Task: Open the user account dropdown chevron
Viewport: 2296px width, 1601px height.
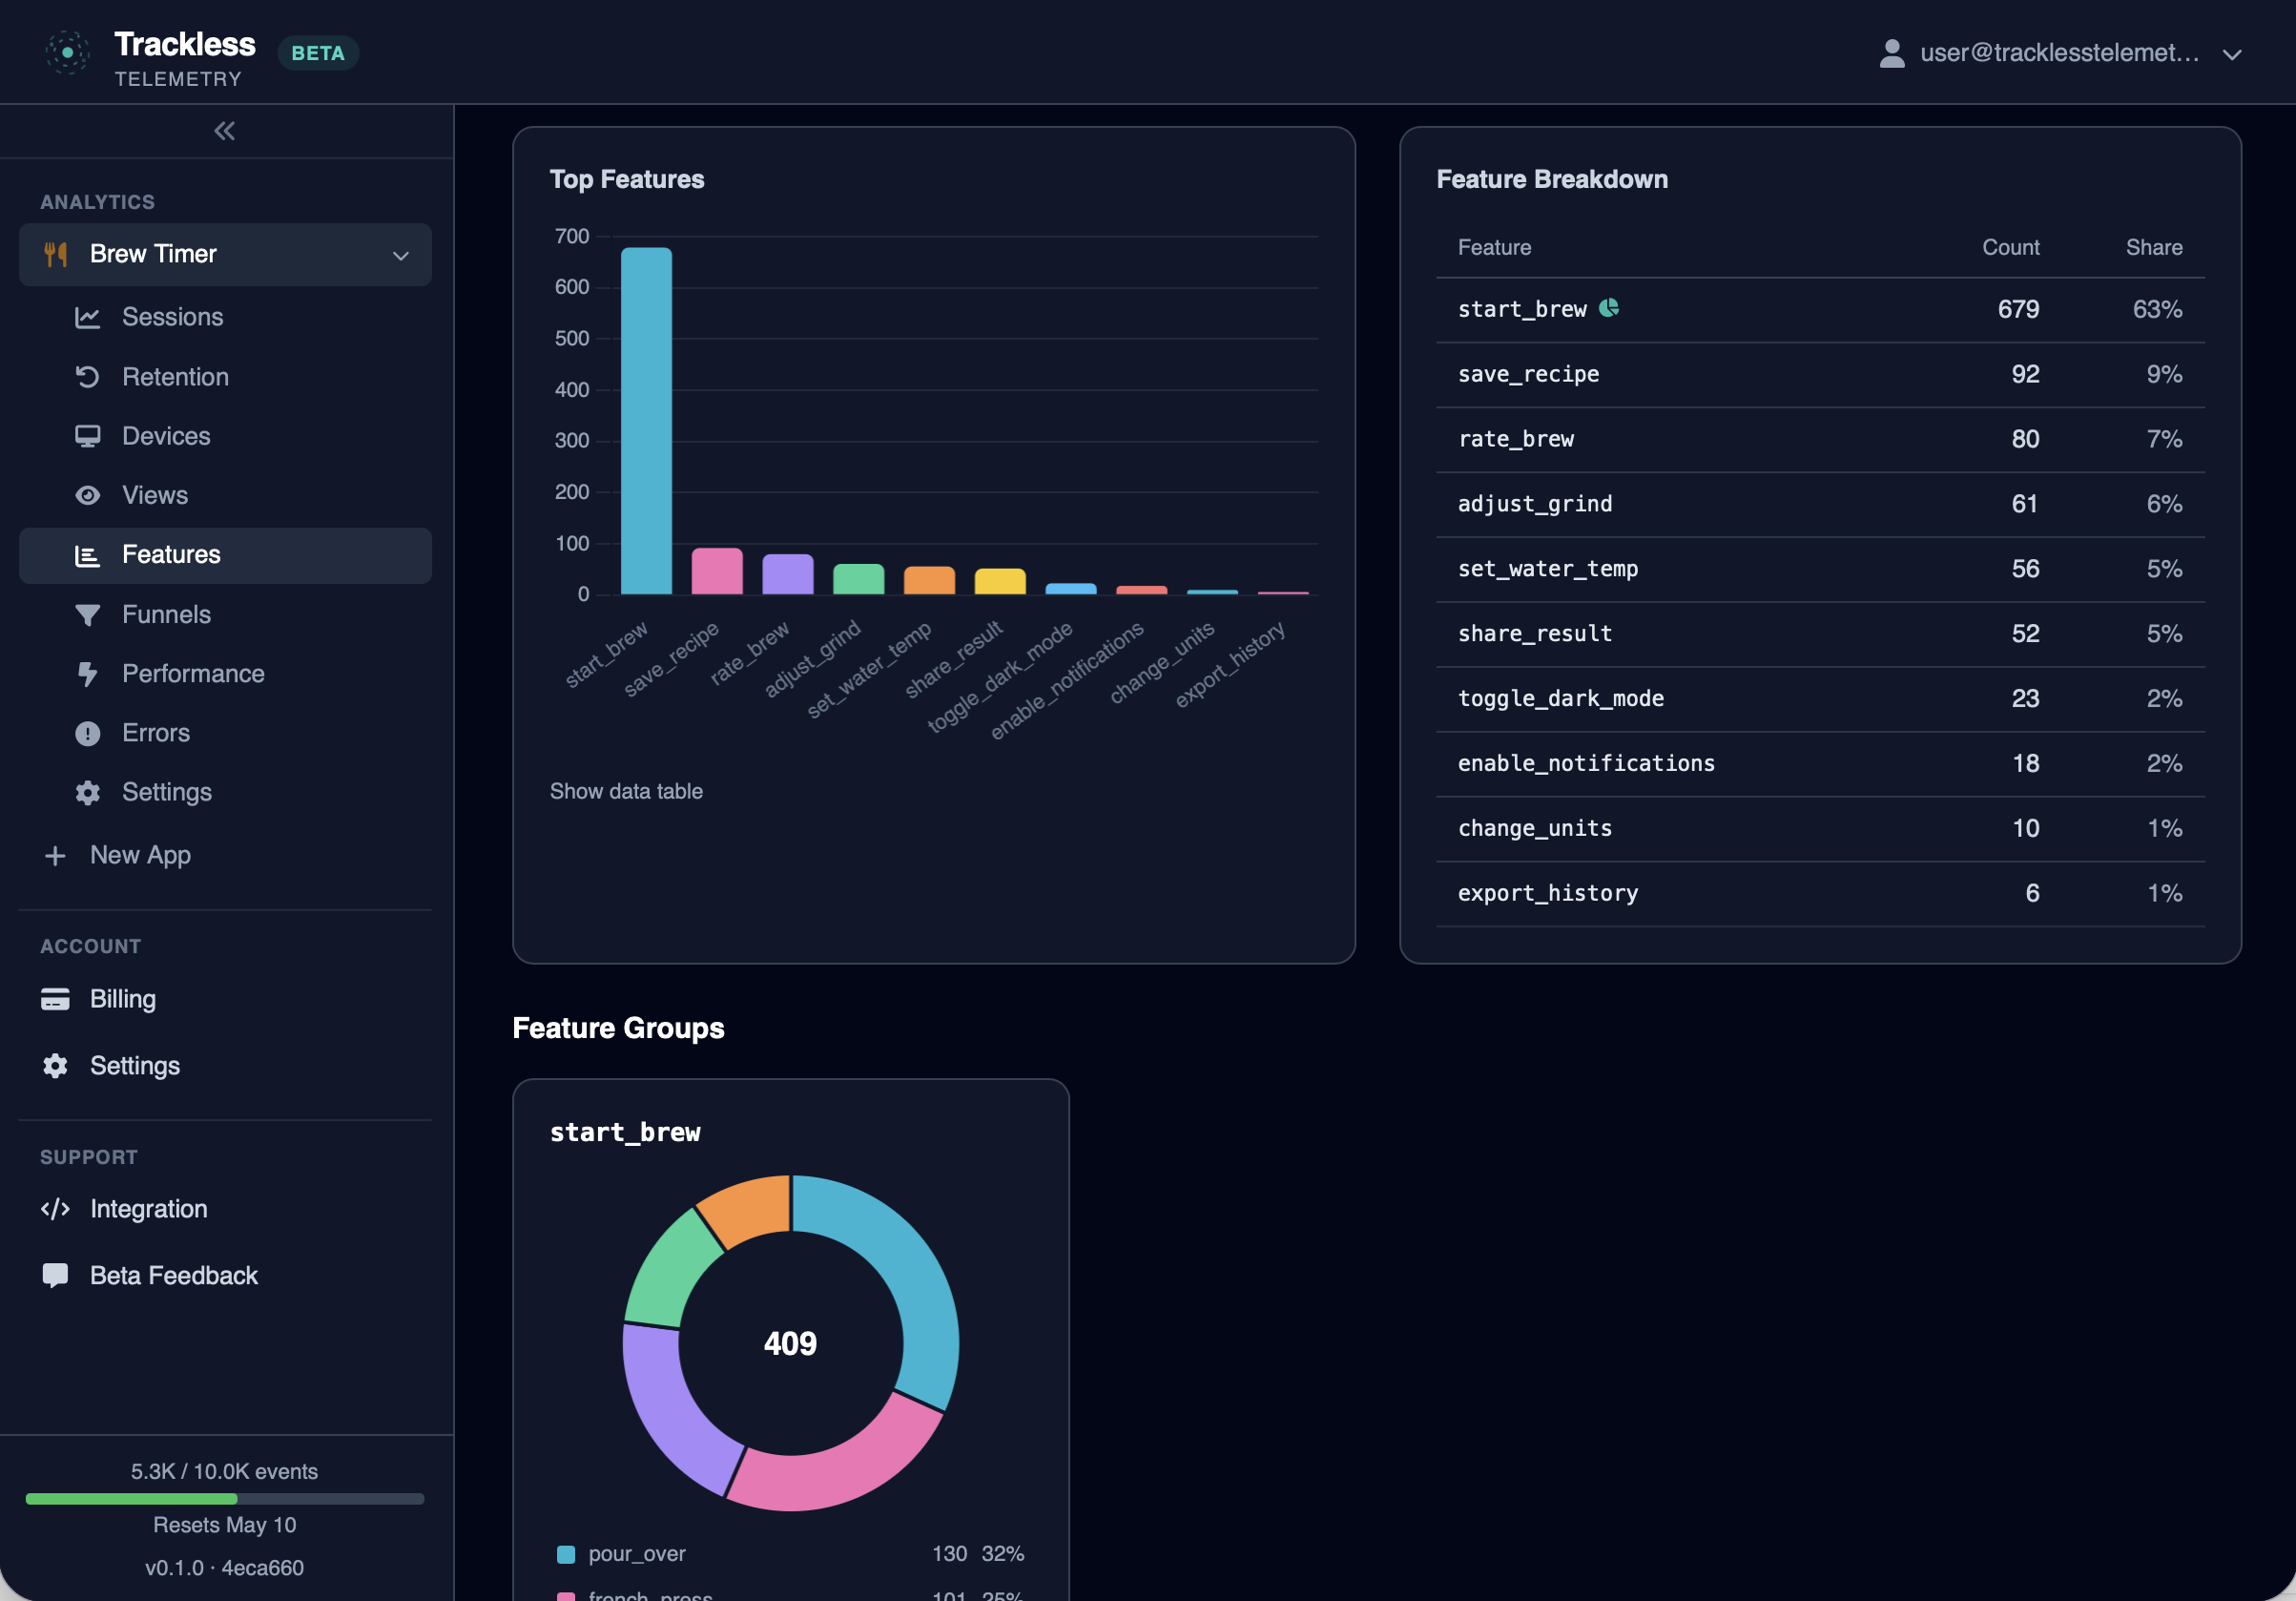Action: [2232, 54]
